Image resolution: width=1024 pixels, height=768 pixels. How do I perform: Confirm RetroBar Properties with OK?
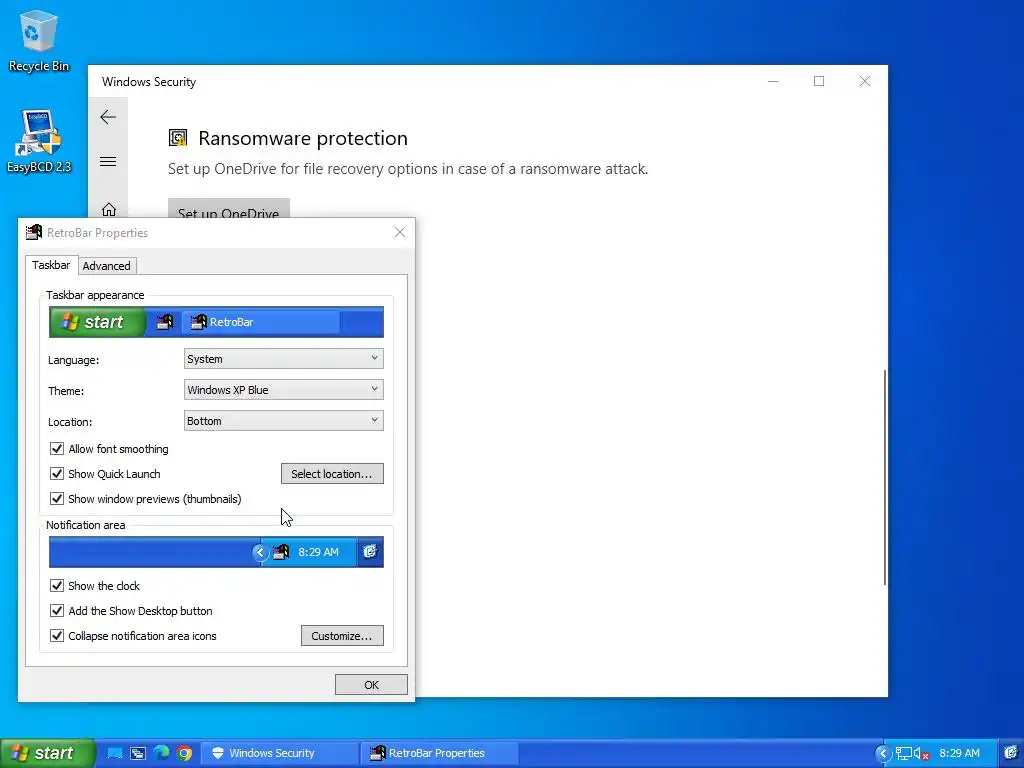(x=371, y=684)
